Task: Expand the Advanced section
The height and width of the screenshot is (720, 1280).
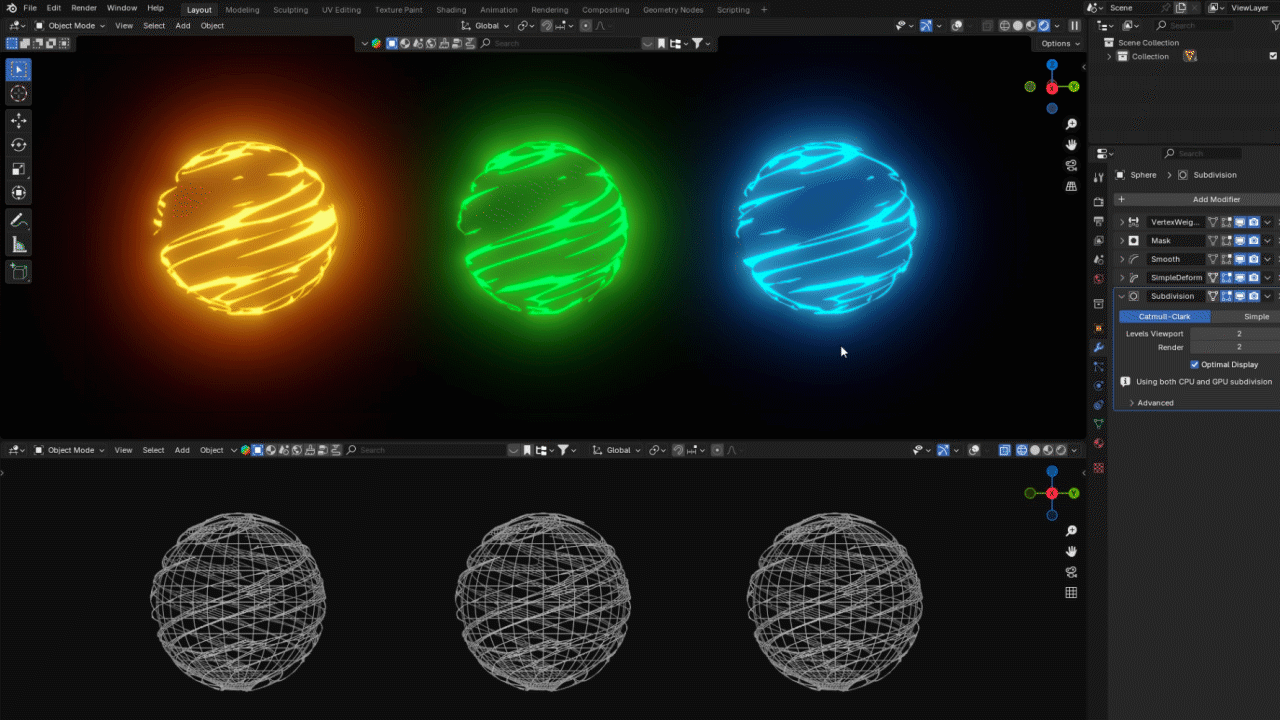Action: [1155, 403]
